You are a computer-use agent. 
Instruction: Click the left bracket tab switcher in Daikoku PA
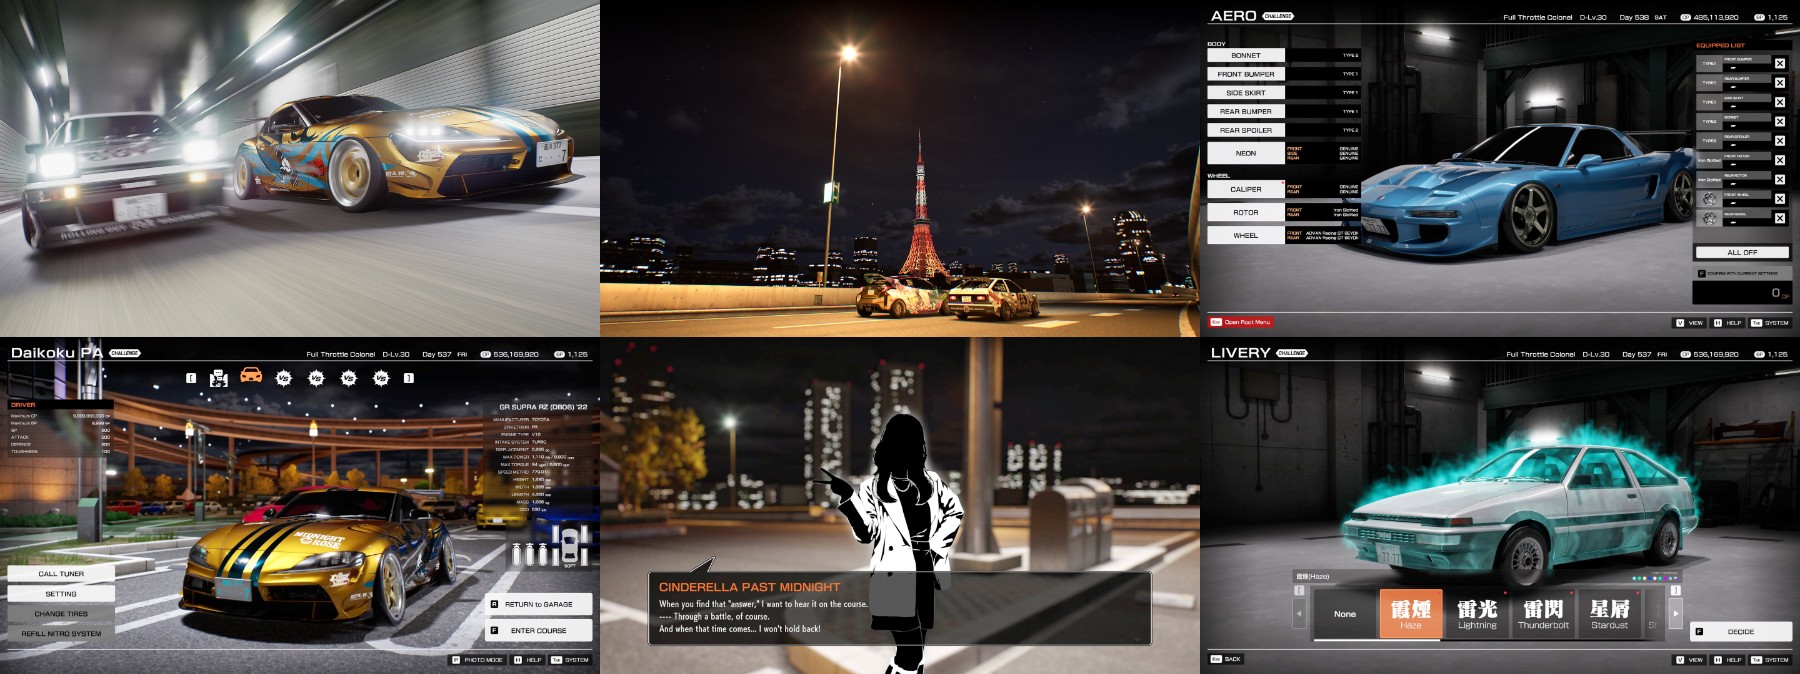[x=191, y=378]
